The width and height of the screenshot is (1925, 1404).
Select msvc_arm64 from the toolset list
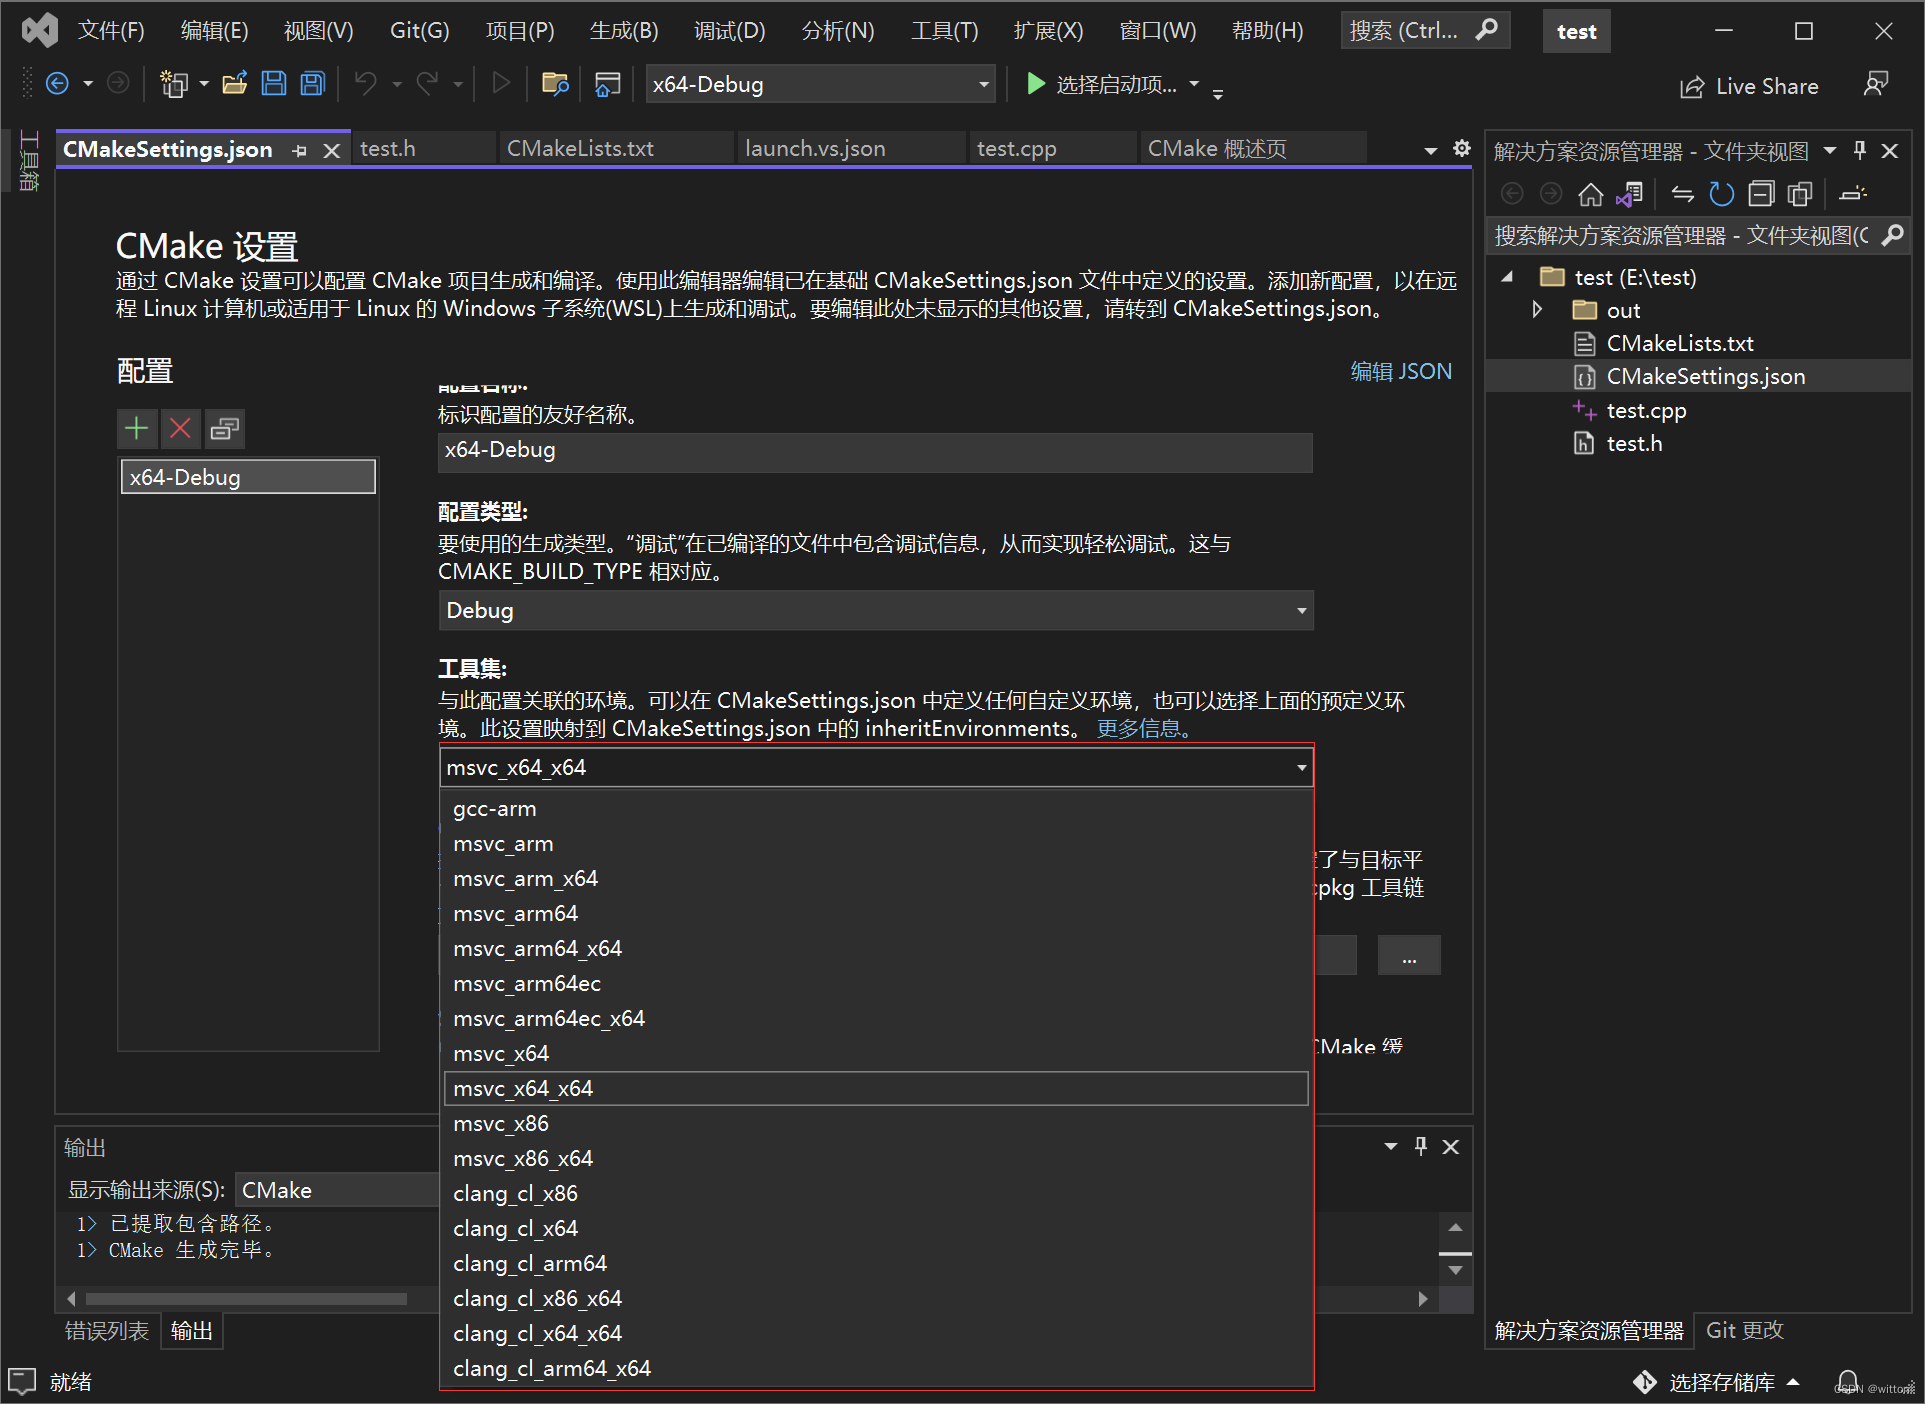tap(515, 913)
